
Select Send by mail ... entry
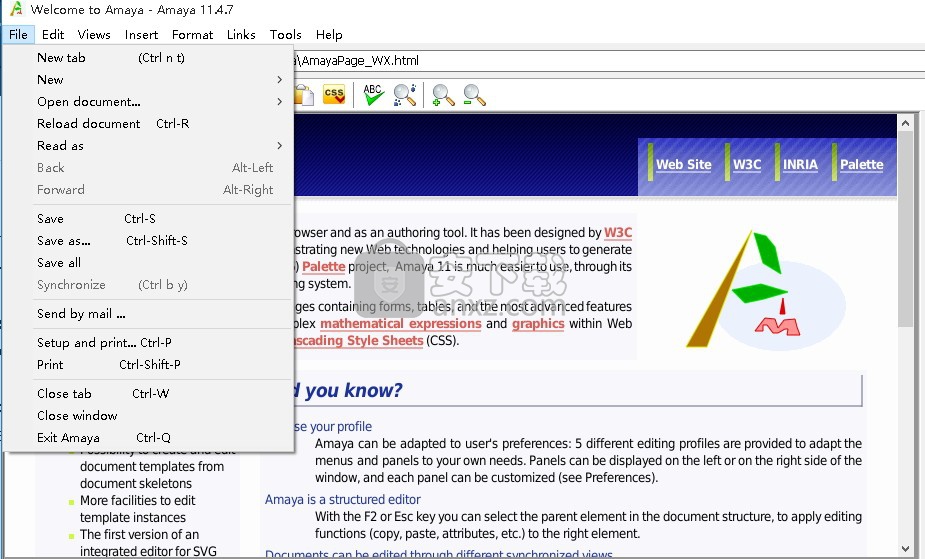click(x=149, y=314)
